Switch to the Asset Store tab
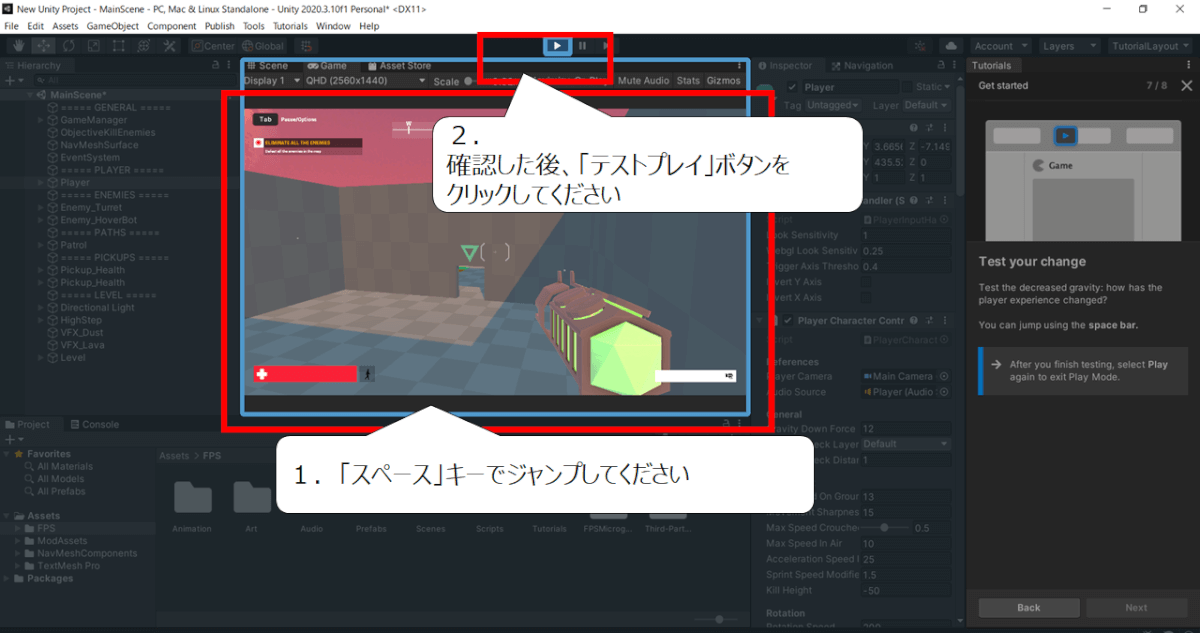Viewport: 1200px width, 633px height. [399, 66]
